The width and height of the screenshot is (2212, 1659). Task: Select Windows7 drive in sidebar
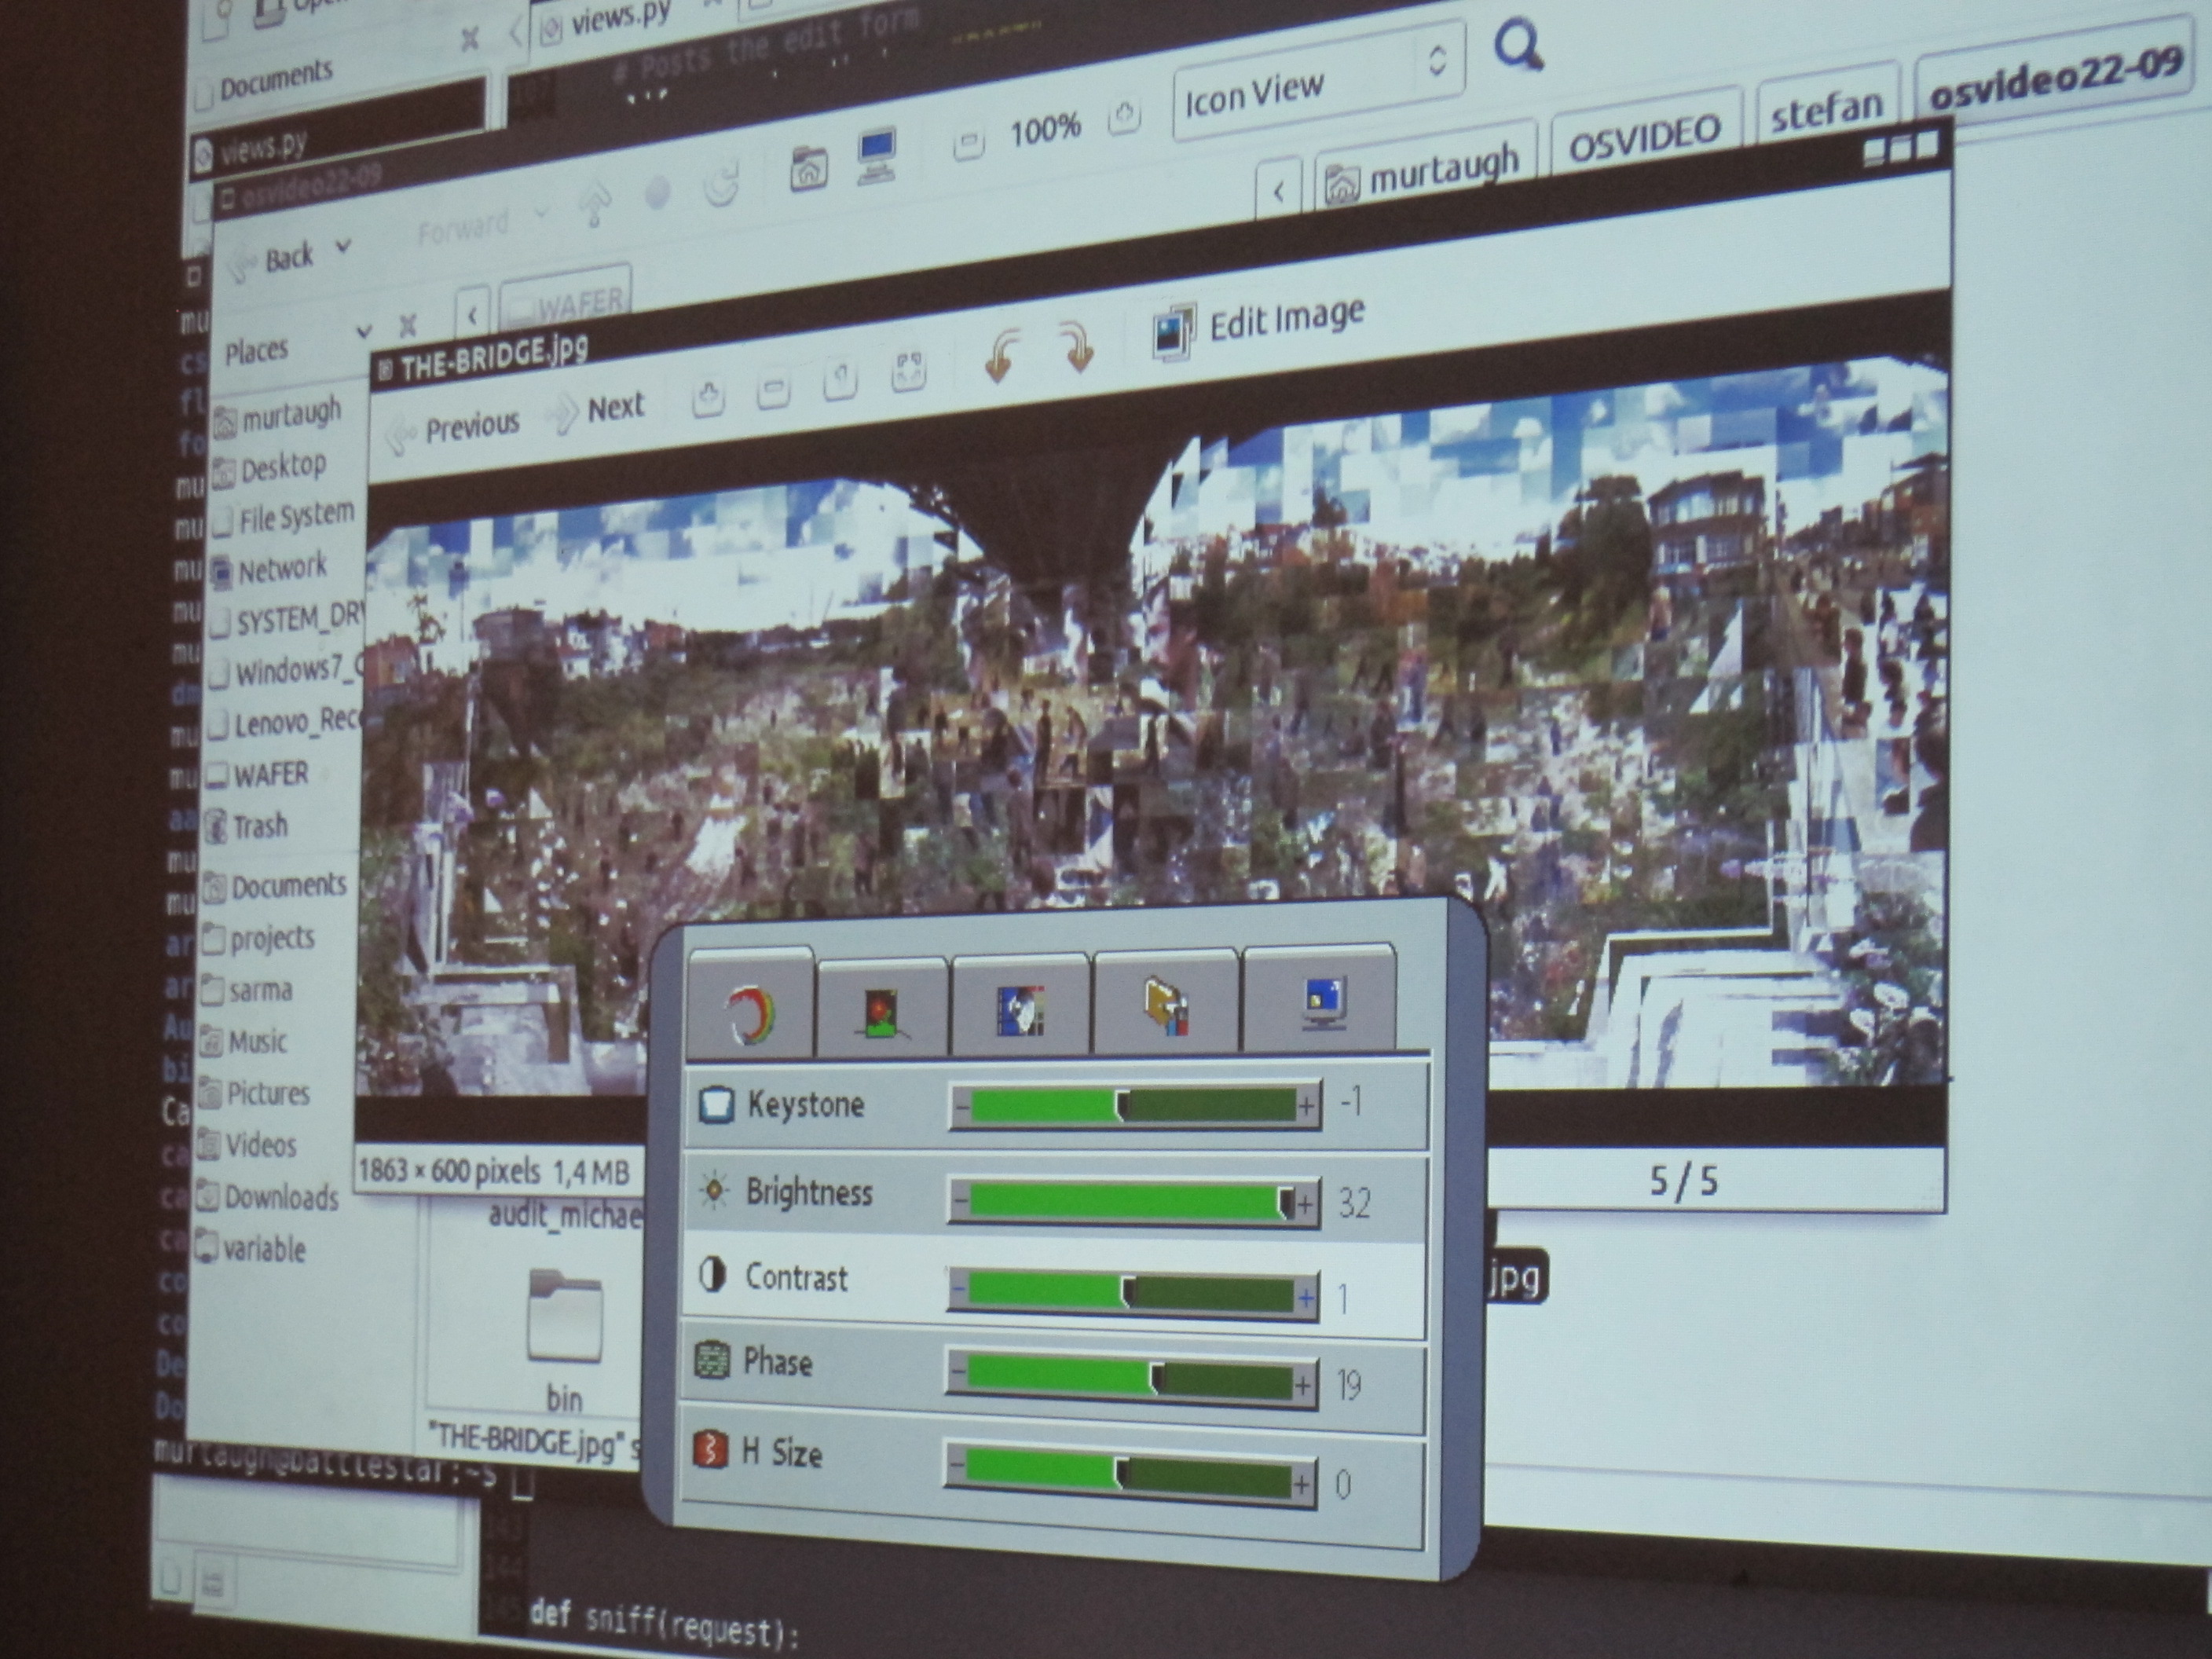tap(284, 672)
